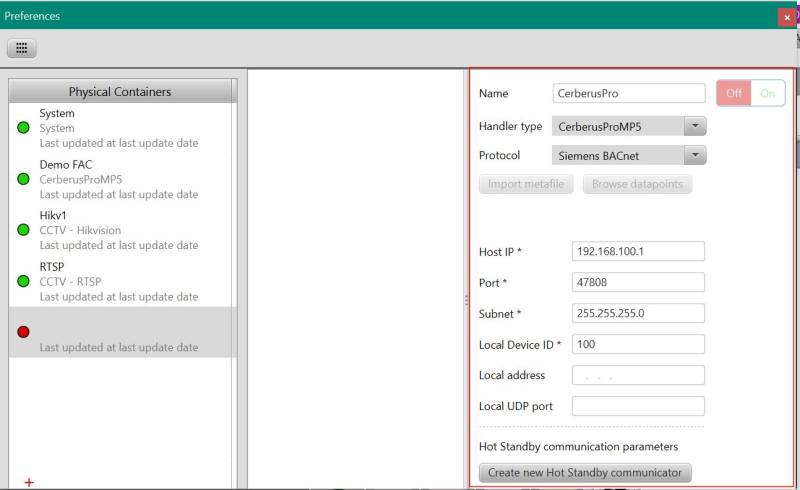800x490 pixels.
Task: Select the RTSP CCTV container
Action: [118, 281]
